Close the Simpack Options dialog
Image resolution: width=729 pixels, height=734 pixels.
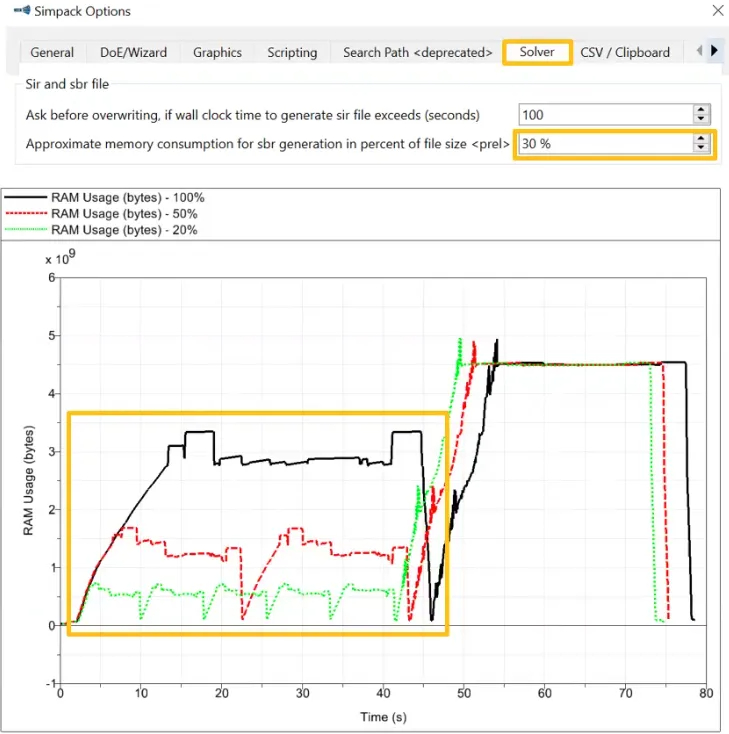714,12
